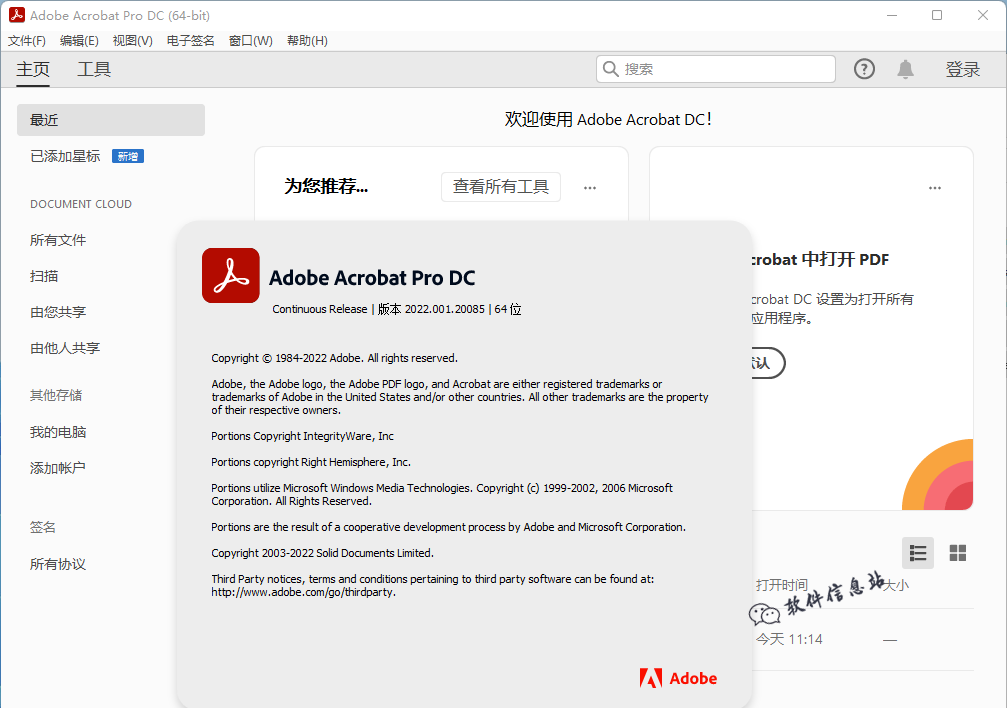This screenshot has width=1007, height=708.
Task: Click the help question mark icon
Action: (x=864, y=69)
